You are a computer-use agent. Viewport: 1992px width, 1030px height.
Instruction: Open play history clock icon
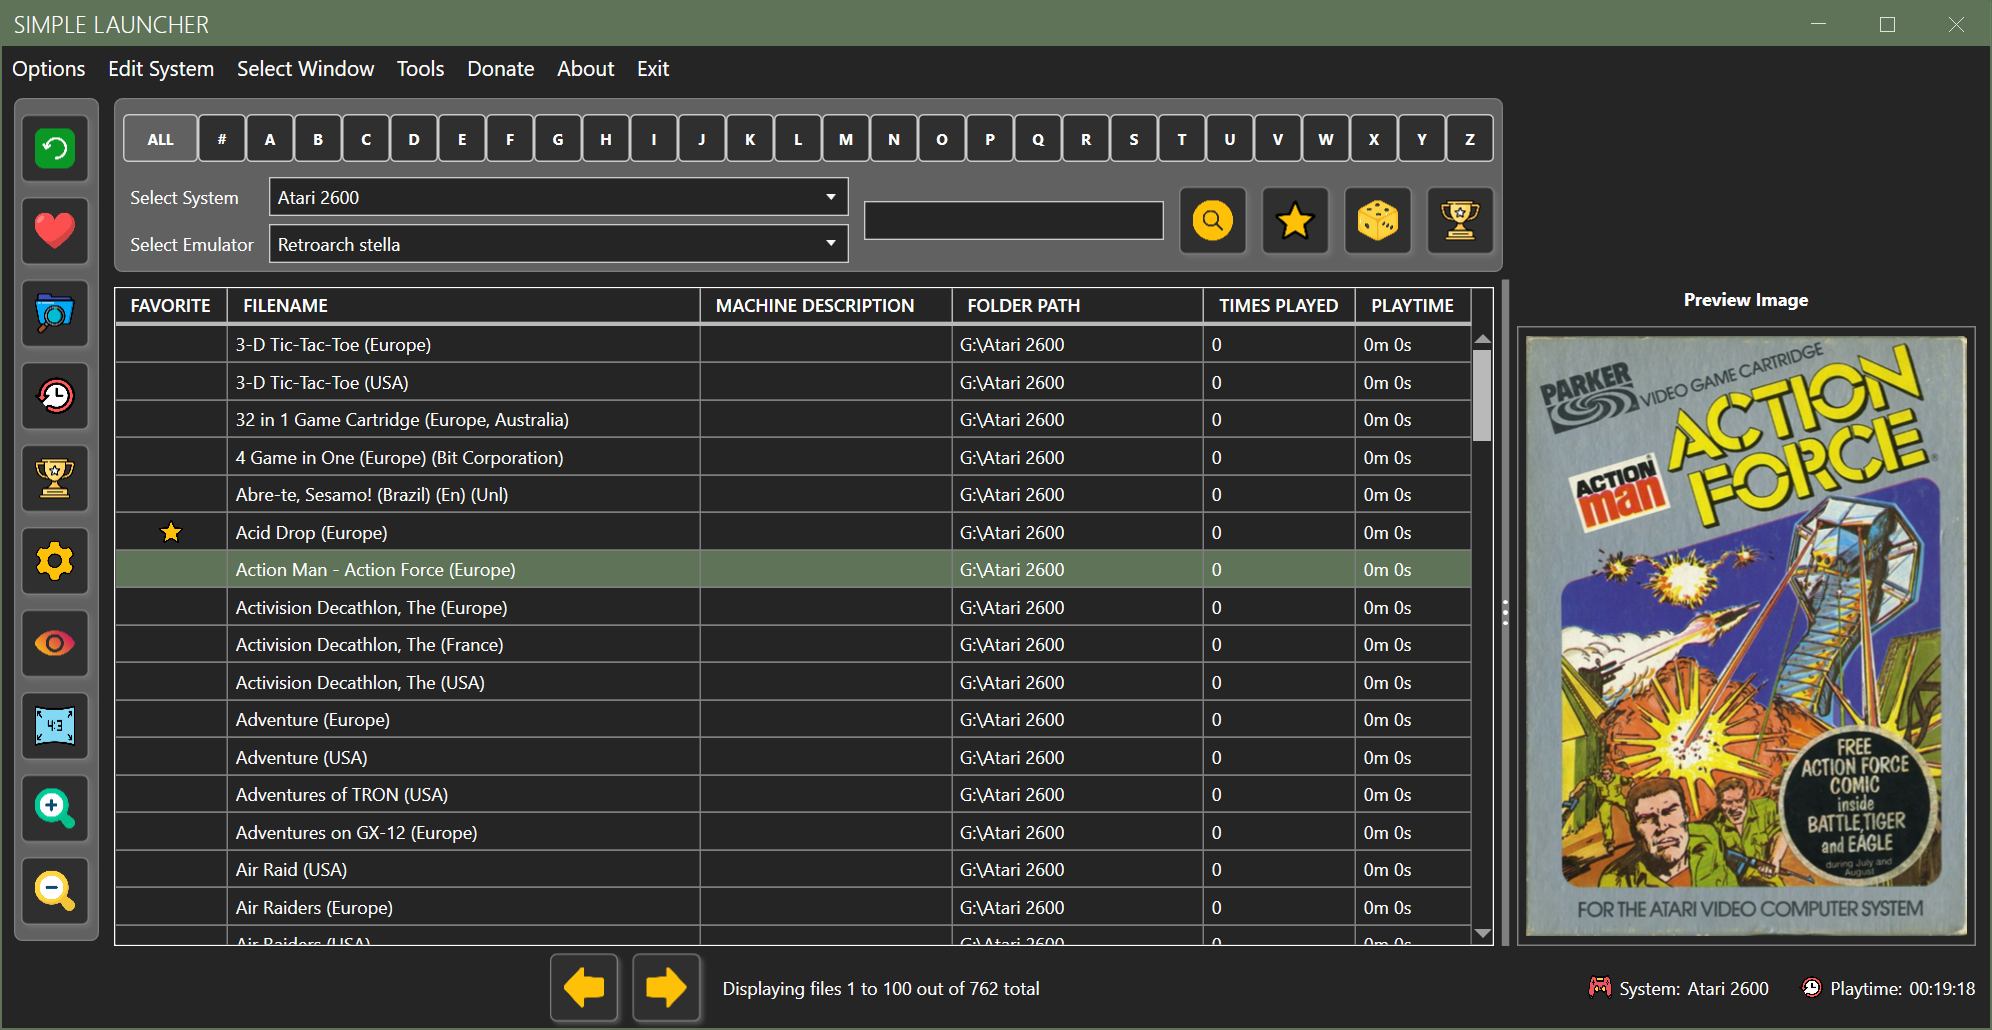55,396
